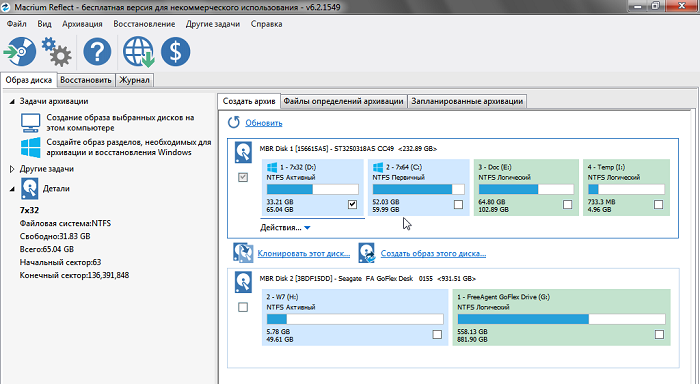
Task: Click the Windows logo icon in the backup tasks
Action: [x=30, y=147]
